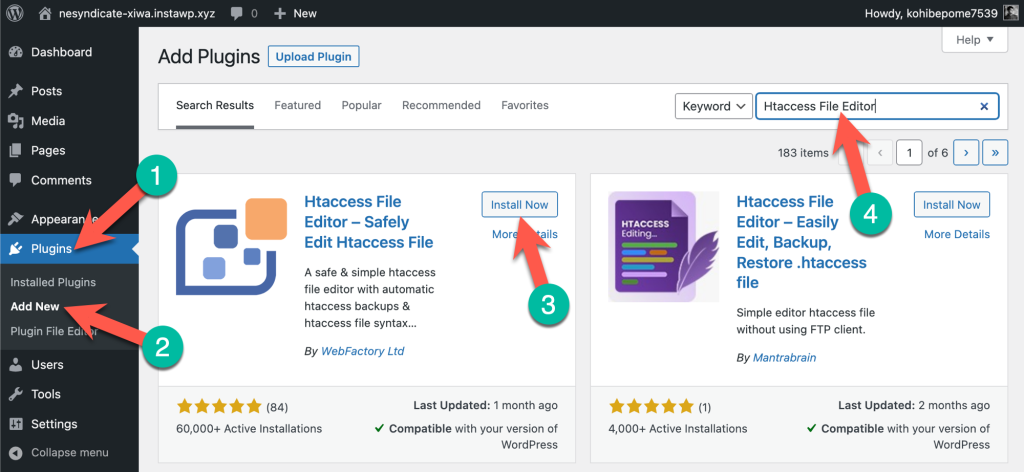The height and width of the screenshot is (472, 1024).
Task: Click the Media icon in sidebar
Action: (16, 121)
